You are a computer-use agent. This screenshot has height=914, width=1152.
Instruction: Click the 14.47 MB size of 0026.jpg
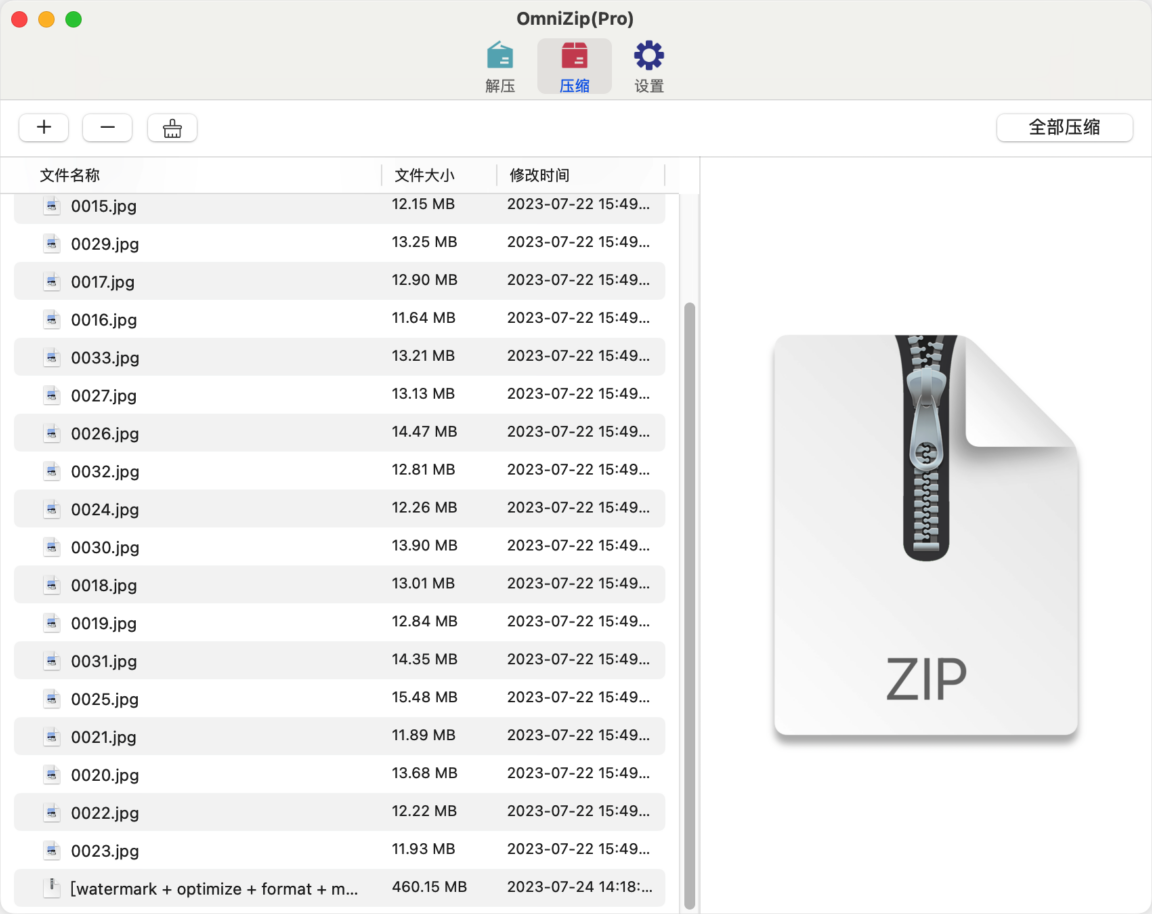tap(425, 431)
